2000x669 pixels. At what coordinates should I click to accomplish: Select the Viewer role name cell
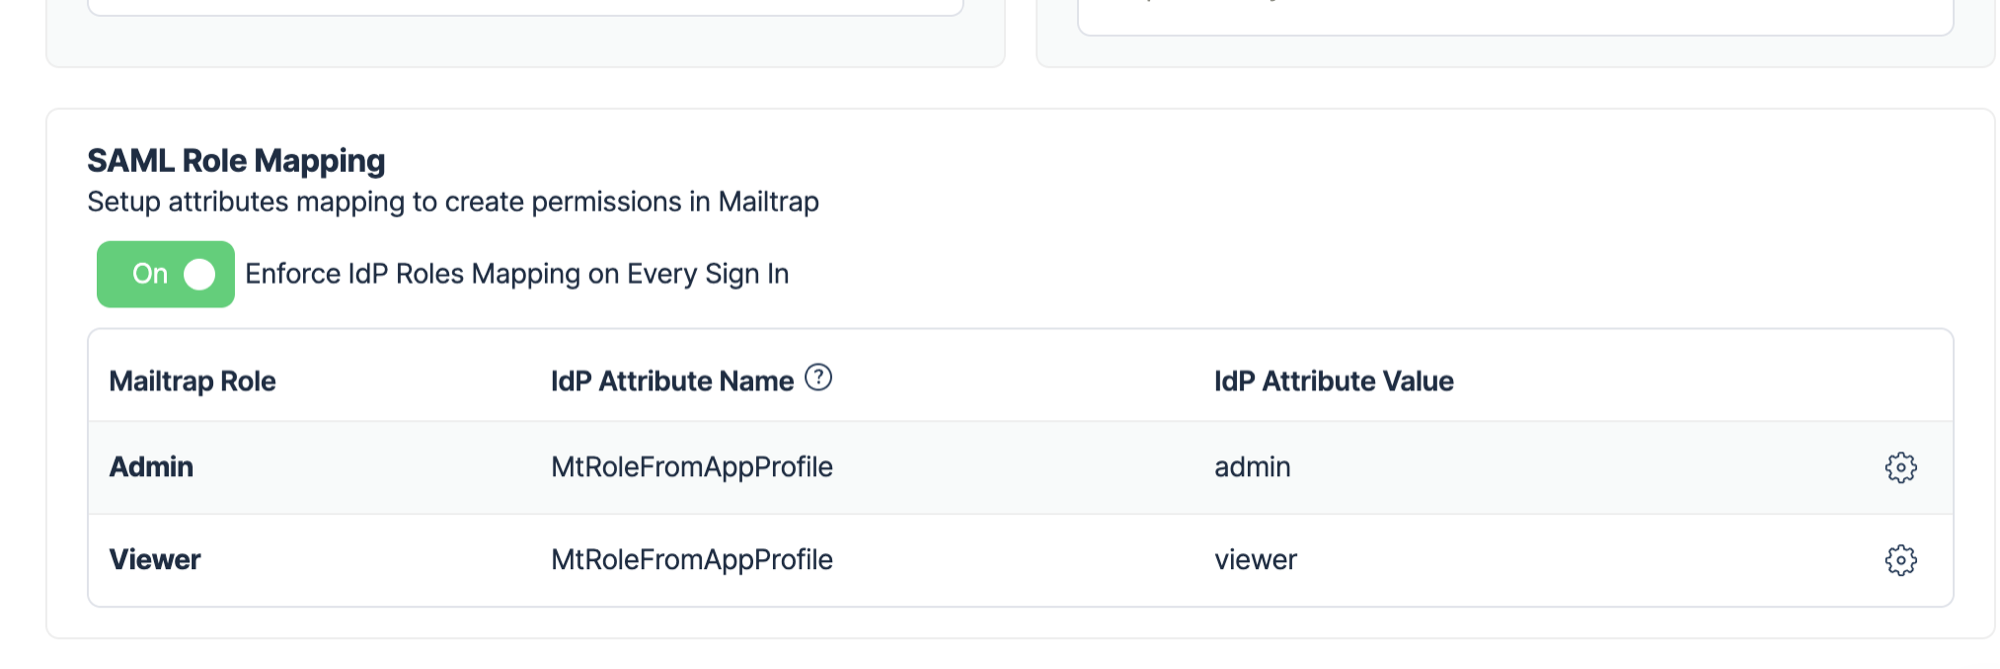tap(155, 560)
